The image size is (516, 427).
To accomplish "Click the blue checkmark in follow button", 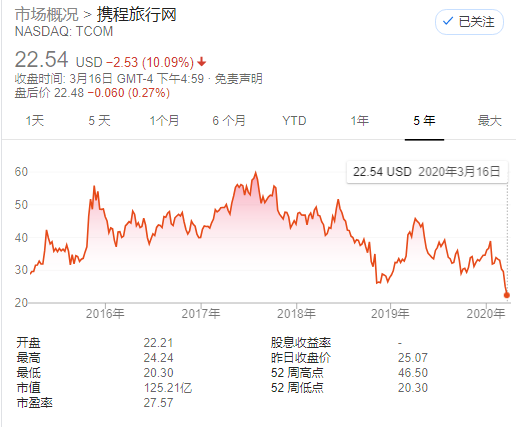I will (447, 21).
